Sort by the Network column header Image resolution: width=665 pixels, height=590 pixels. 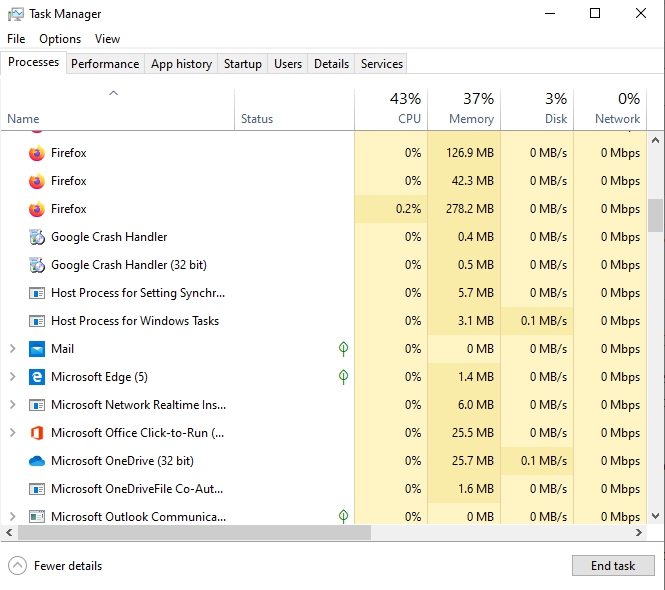click(610, 109)
